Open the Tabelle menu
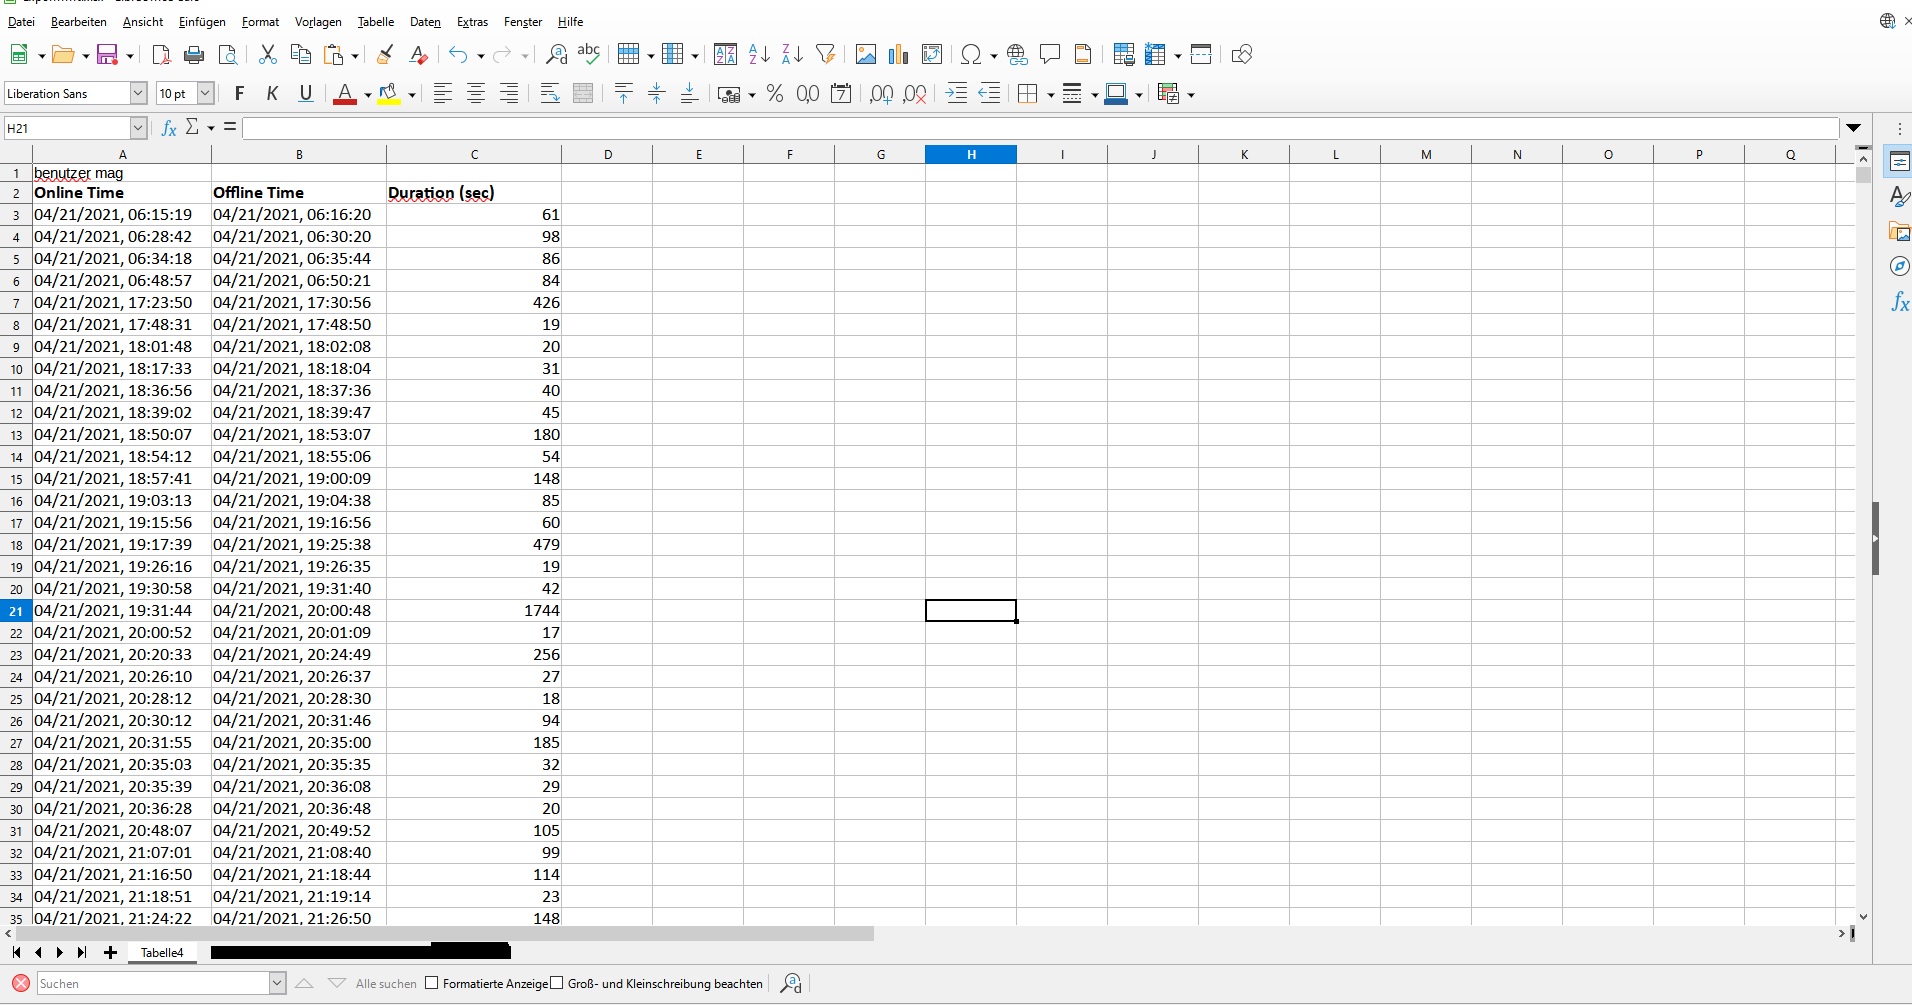Screen dimensions: 1912x1005 pos(376,21)
